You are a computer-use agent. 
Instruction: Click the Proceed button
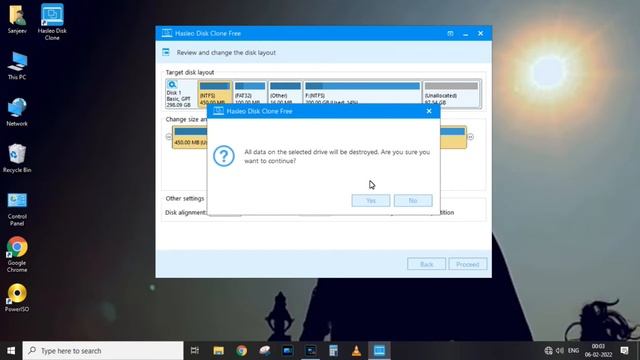coord(468,264)
